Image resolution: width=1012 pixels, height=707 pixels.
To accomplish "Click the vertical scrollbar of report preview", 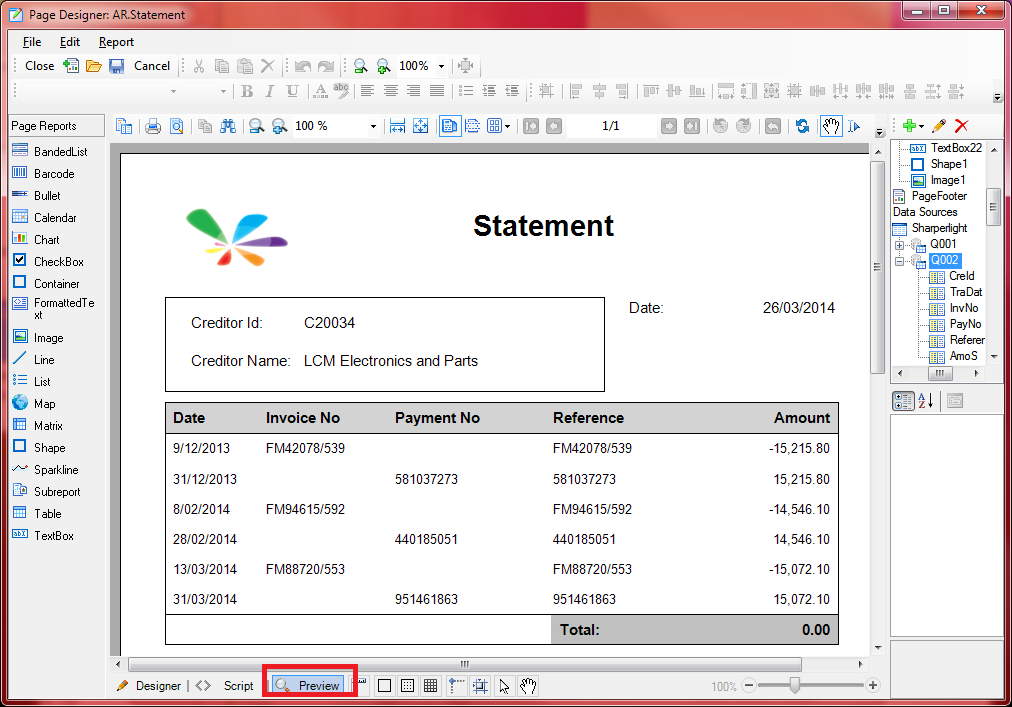I will 877,267.
